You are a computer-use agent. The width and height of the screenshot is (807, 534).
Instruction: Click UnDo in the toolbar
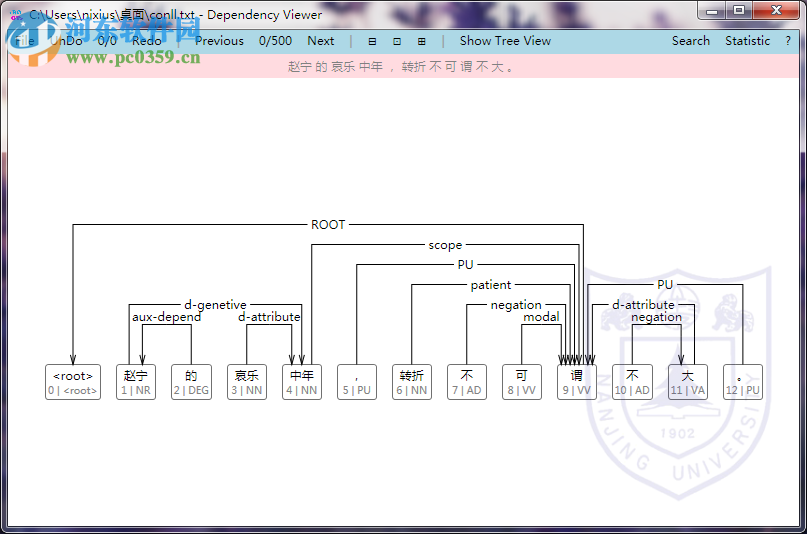click(x=66, y=41)
